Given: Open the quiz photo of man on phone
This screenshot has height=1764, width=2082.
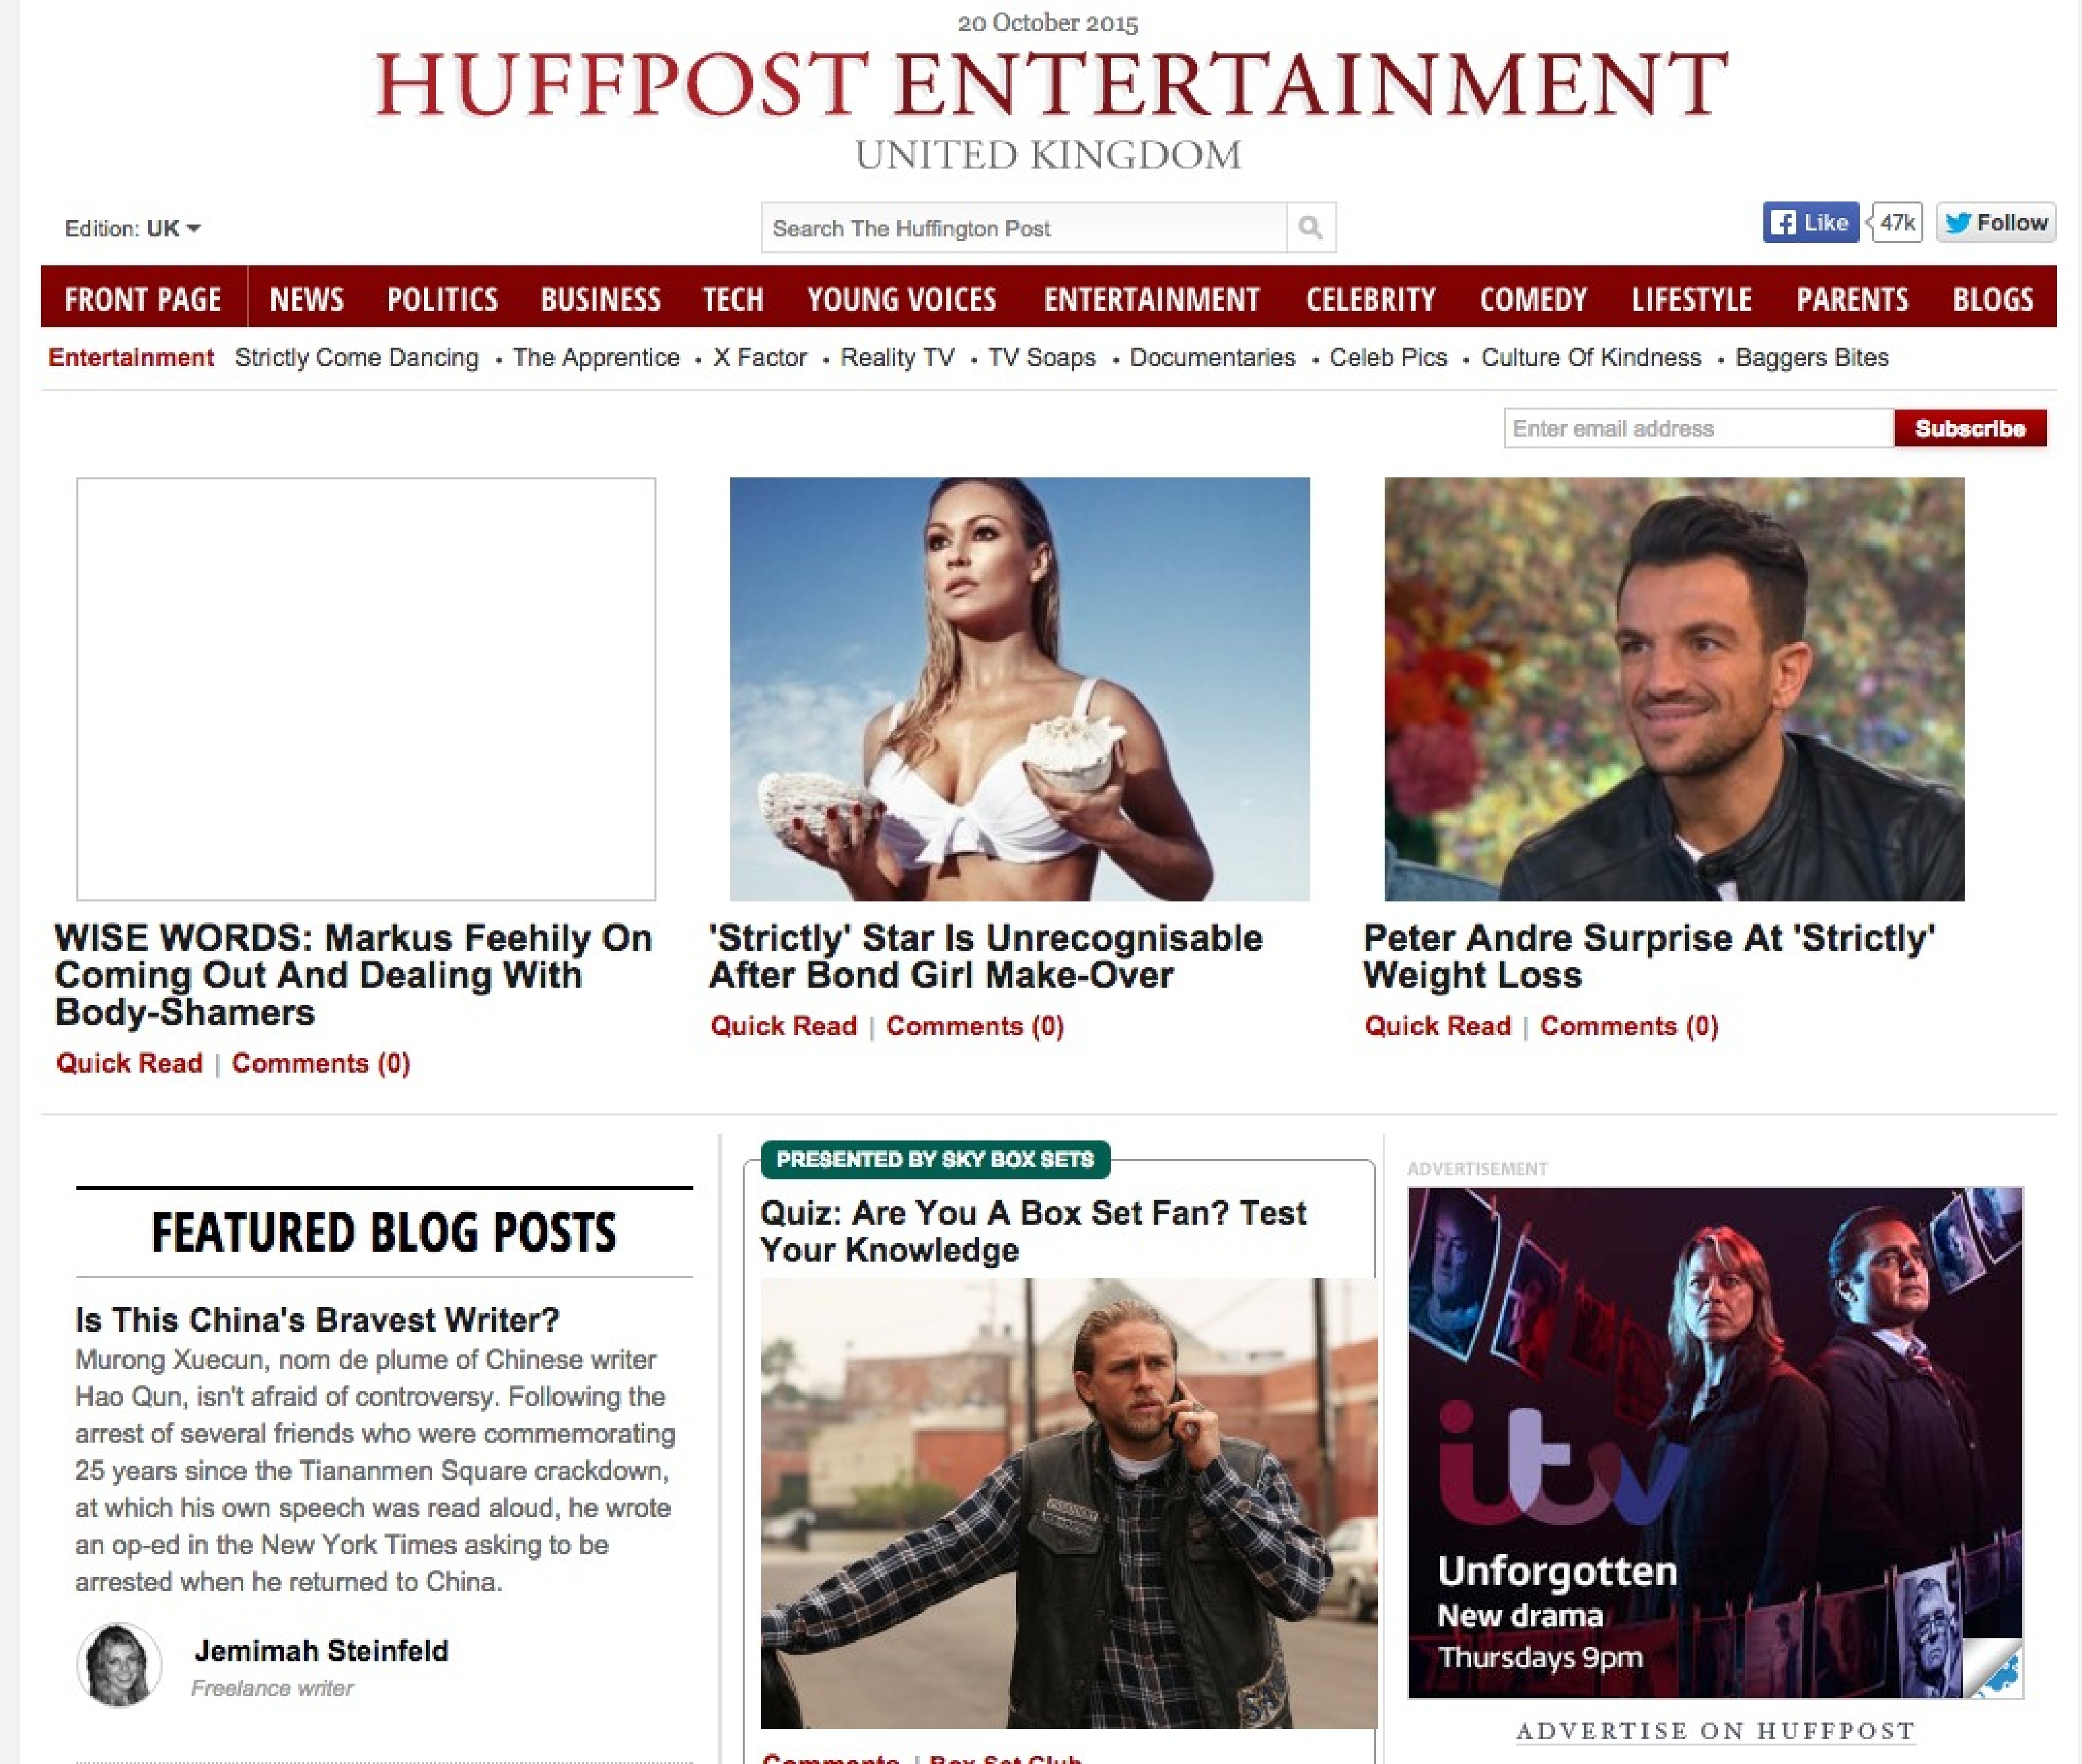Looking at the screenshot, I should click(x=1068, y=1503).
